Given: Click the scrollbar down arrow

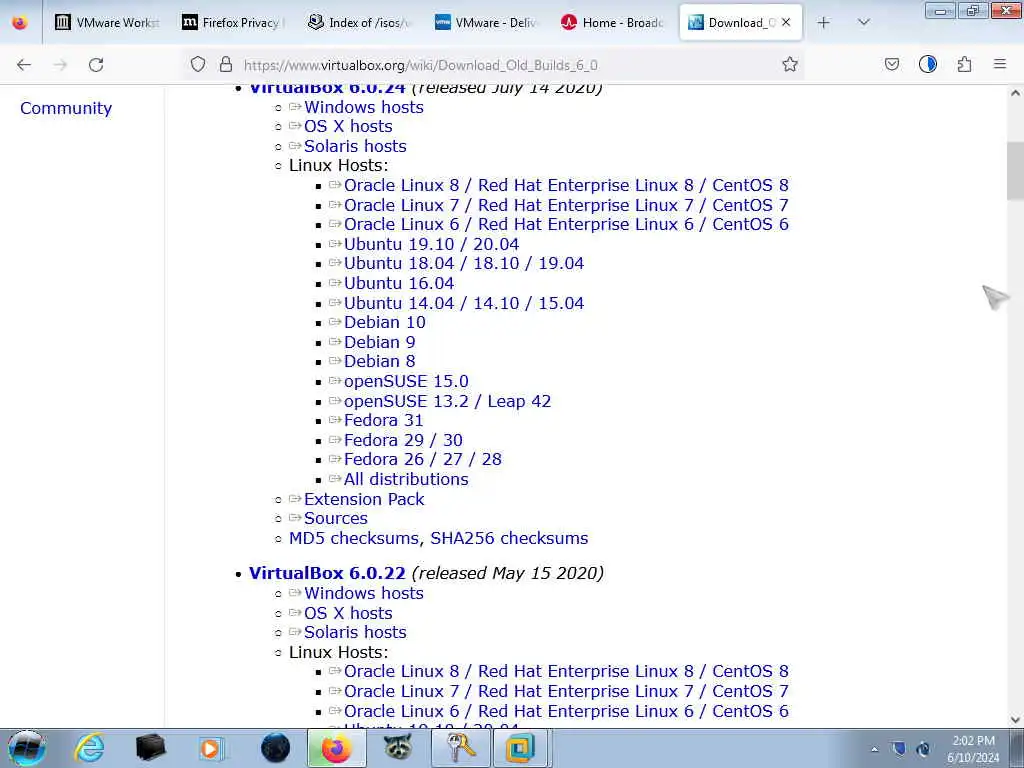Looking at the screenshot, I should (x=1015, y=720).
